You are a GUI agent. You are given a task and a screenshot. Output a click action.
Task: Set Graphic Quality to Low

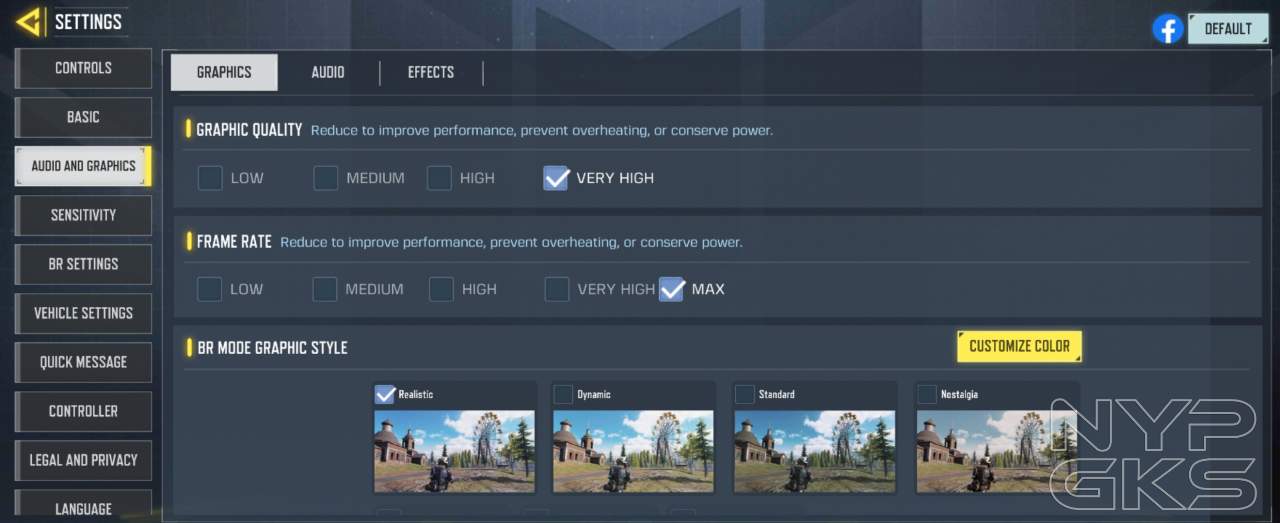pos(210,178)
